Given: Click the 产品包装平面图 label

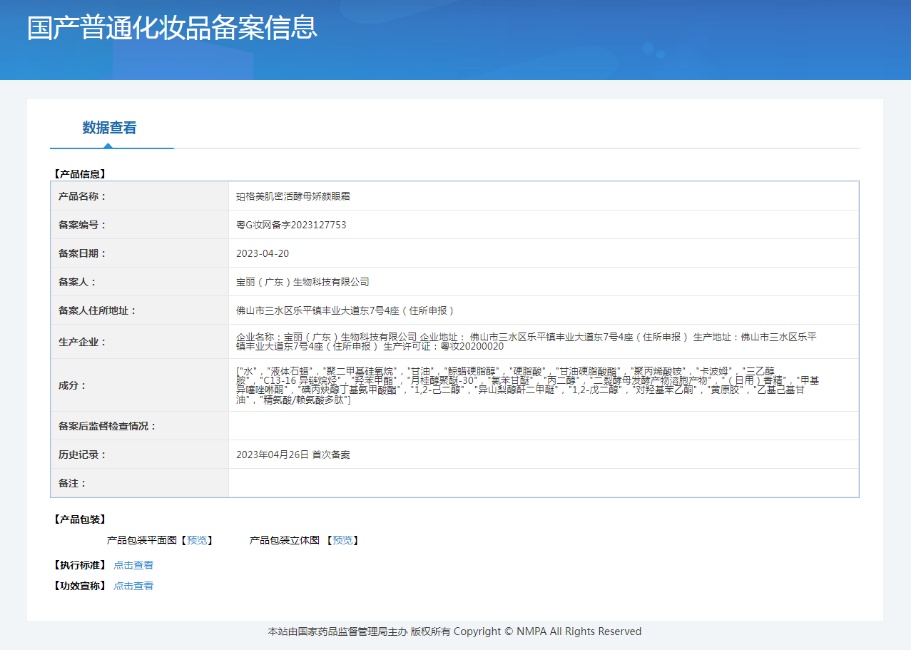Looking at the screenshot, I should [x=142, y=540].
